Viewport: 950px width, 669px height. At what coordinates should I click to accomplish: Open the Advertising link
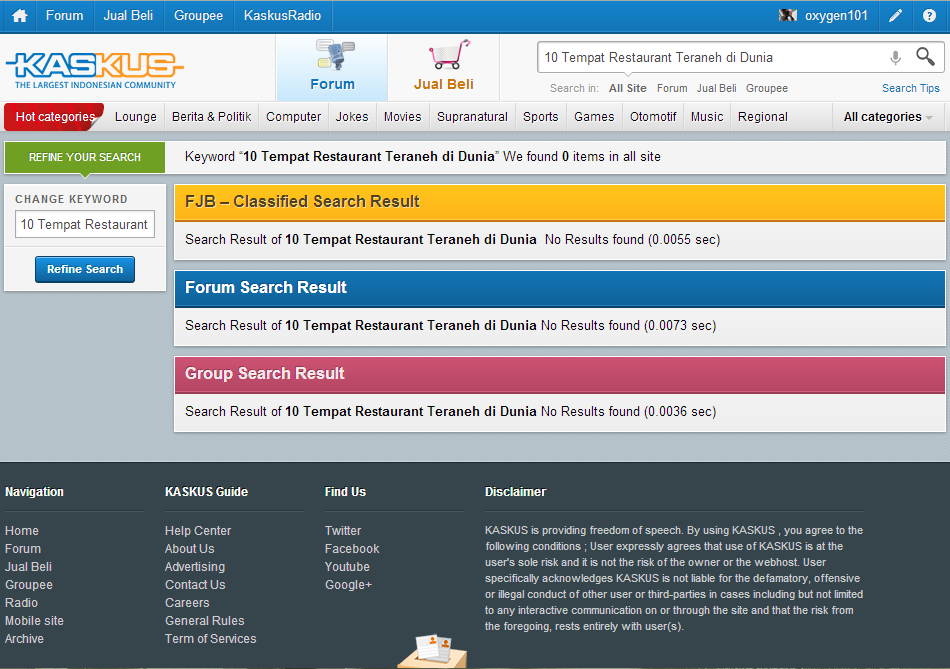click(x=195, y=567)
